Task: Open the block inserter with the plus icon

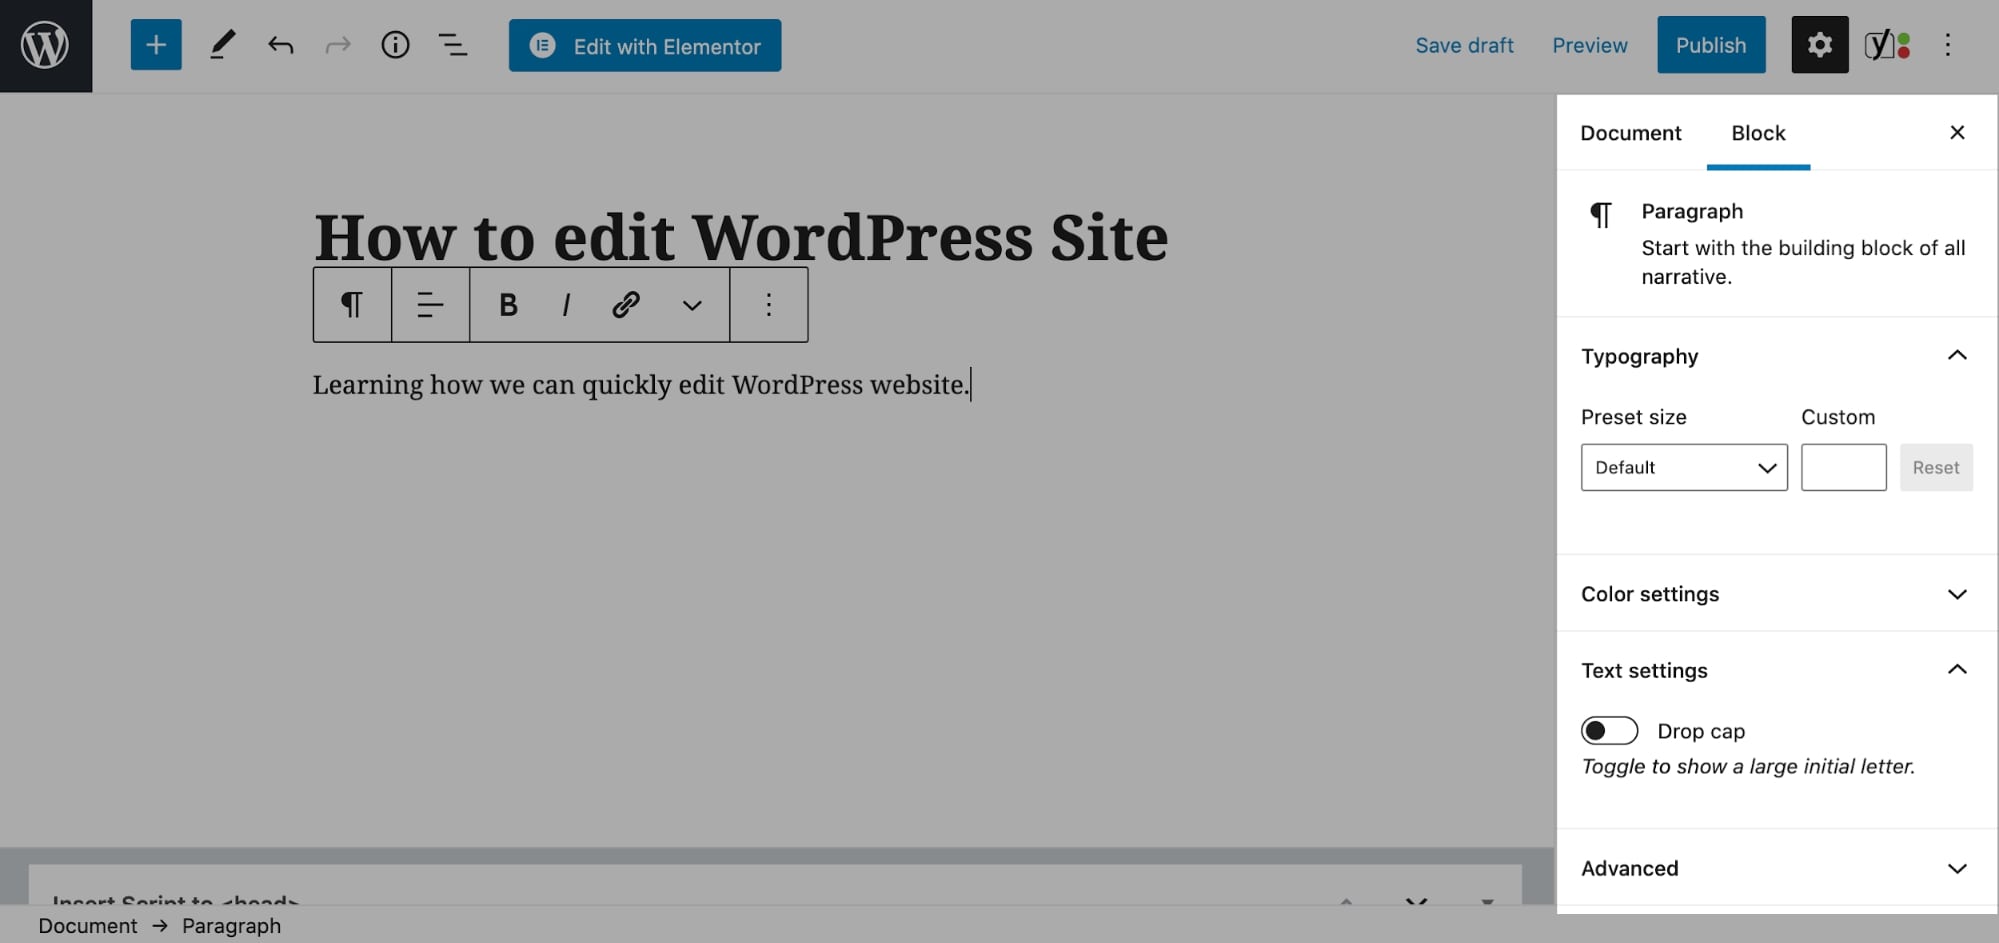Action: [155, 44]
